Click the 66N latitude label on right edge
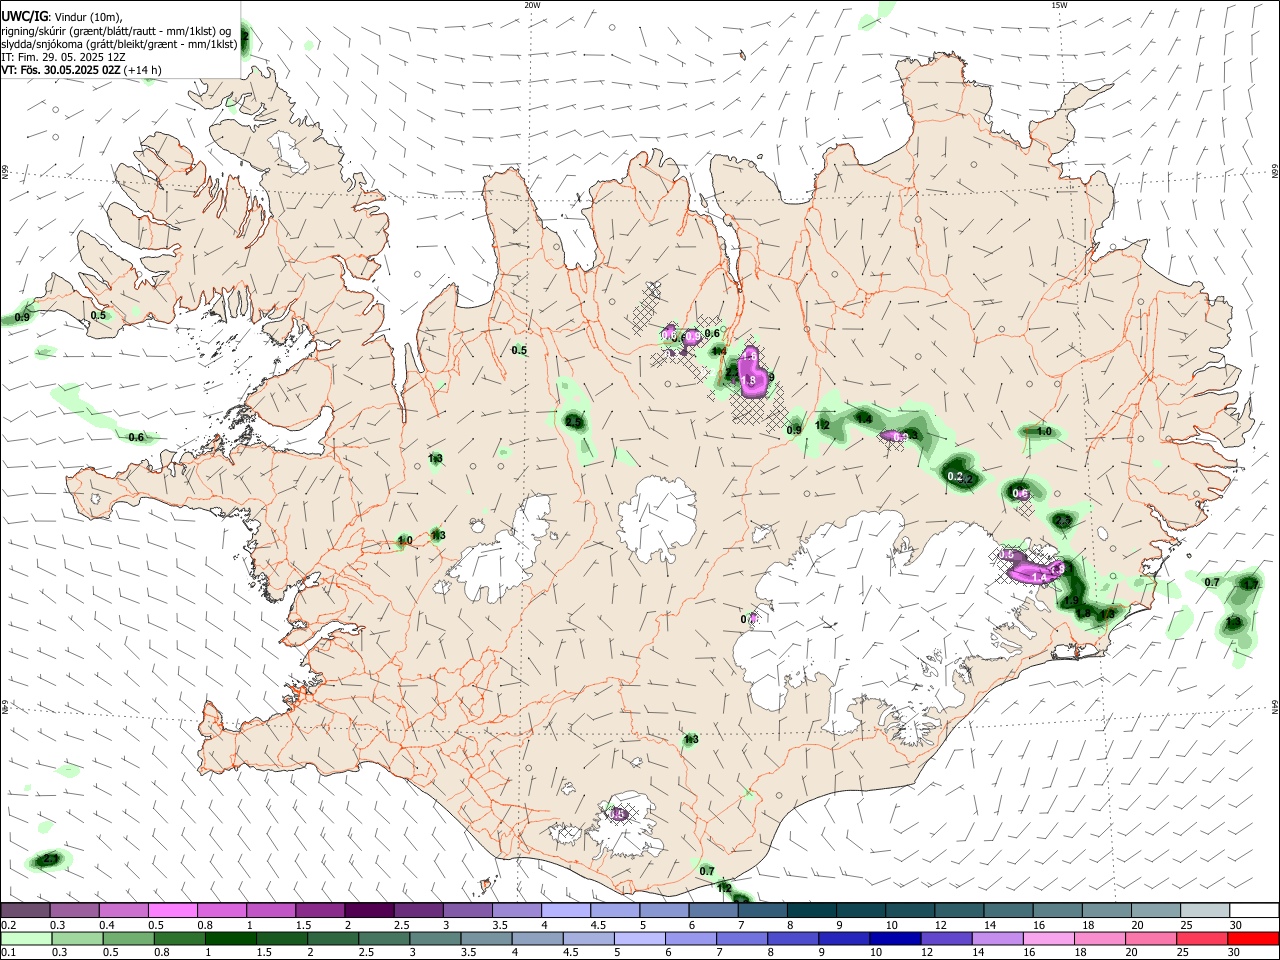This screenshot has width=1280, height=960. click(x=1275, y=173)
